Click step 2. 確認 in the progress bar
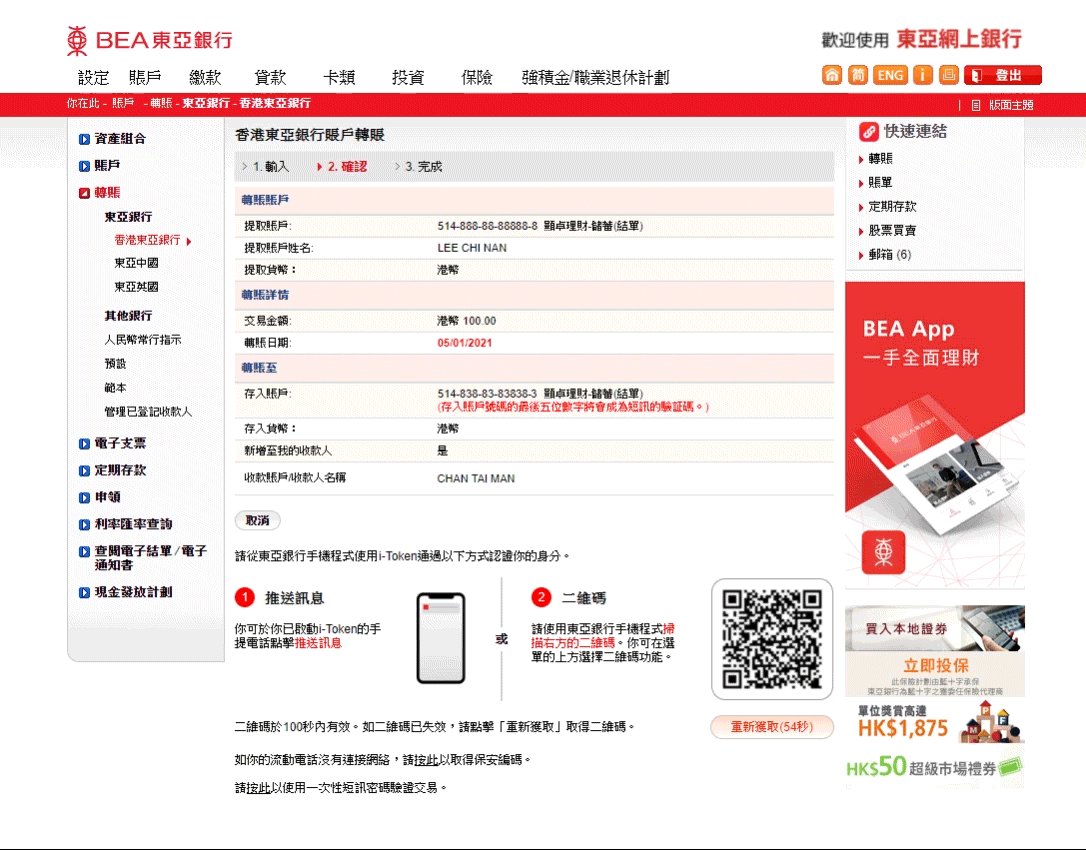 point(347,167)
